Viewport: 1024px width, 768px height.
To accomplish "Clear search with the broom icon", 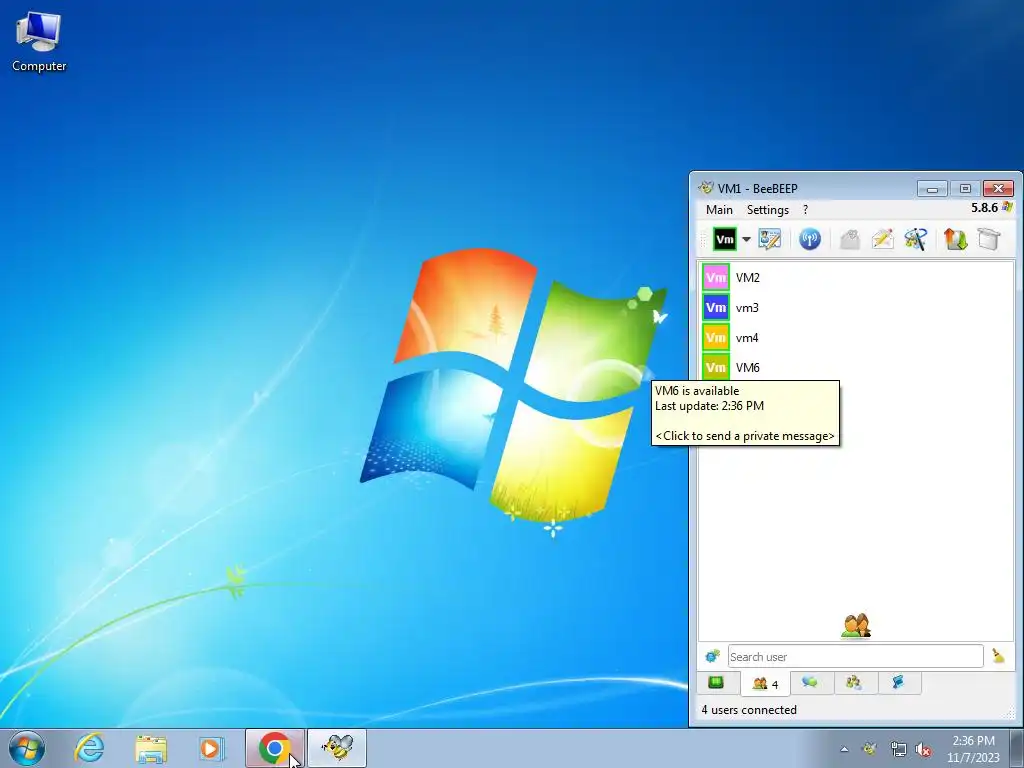I will click(x=998, y=656).
